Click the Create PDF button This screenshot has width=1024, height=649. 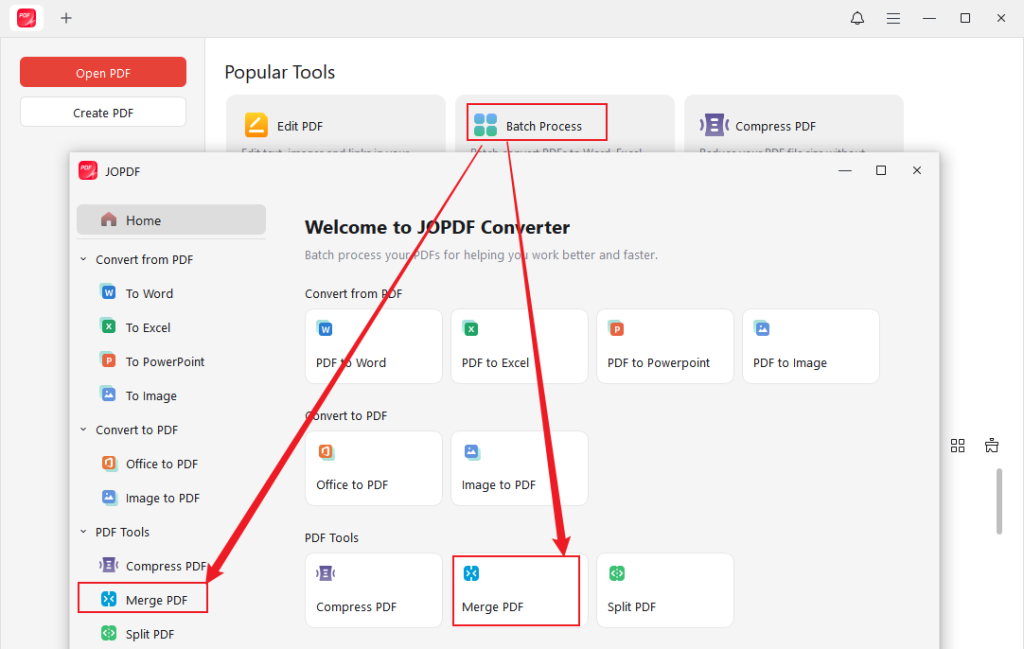(x=103, y=111)
